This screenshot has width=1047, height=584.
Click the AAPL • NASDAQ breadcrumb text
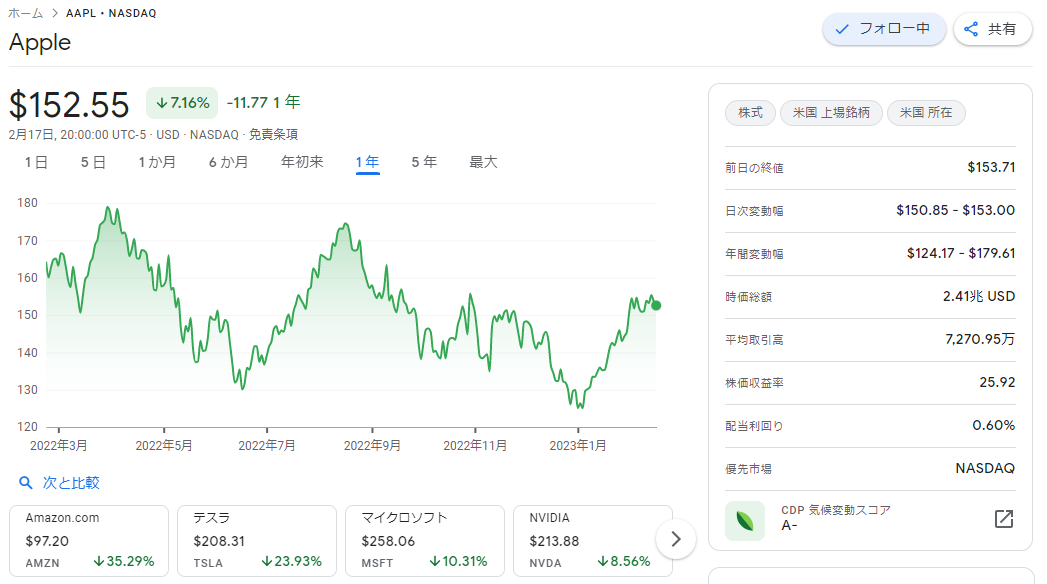click(111, 13)
